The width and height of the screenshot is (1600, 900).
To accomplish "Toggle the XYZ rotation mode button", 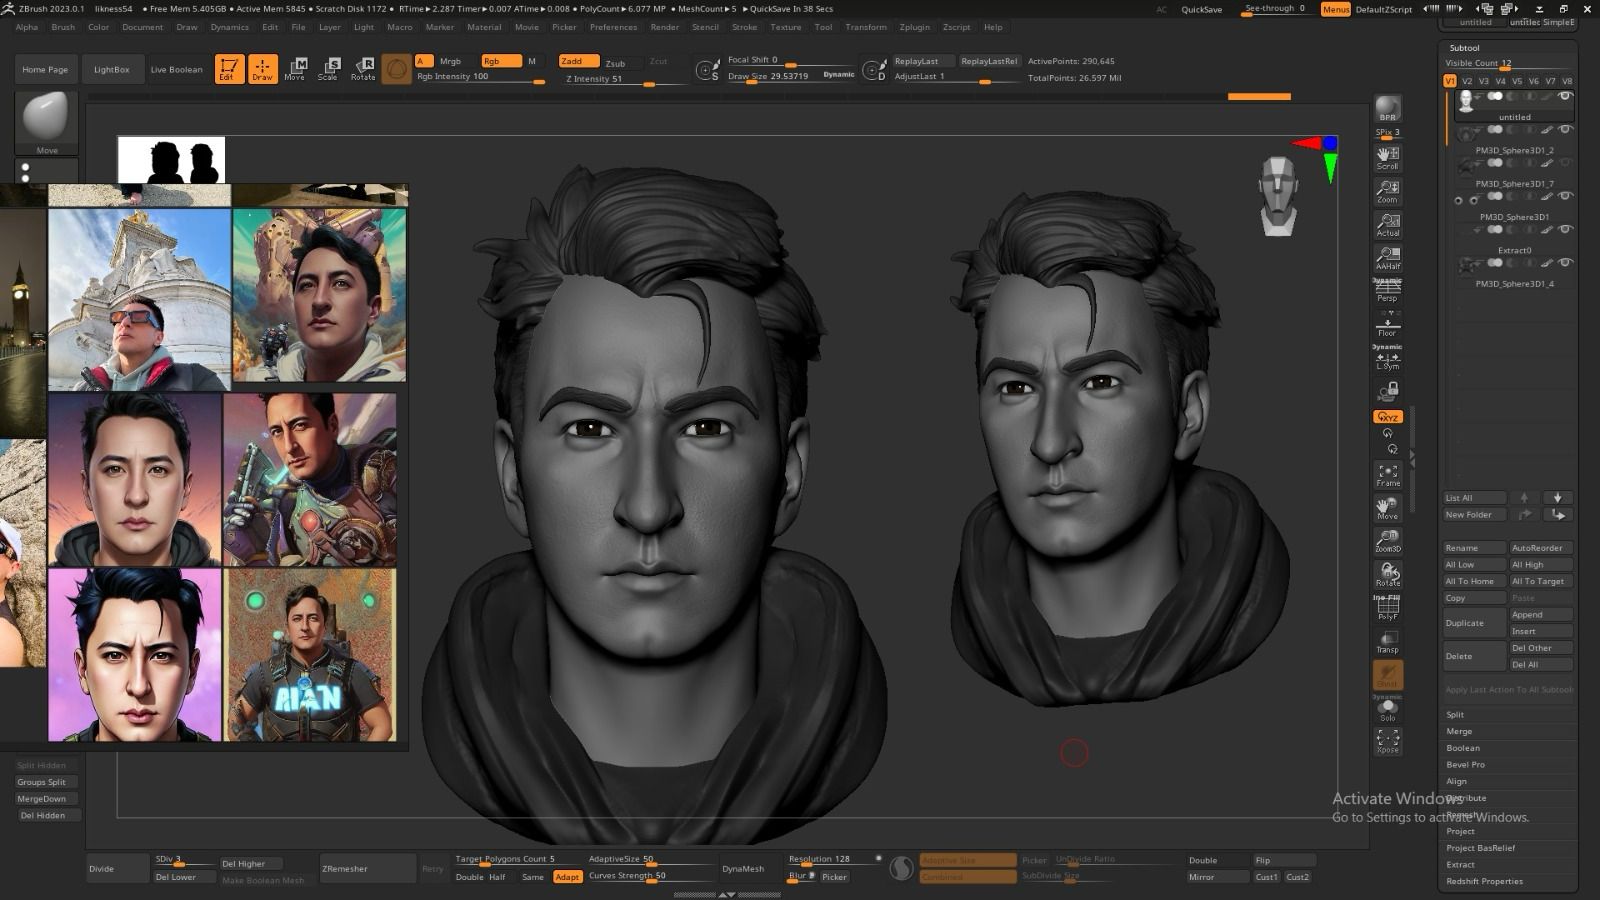I will (1388, 417).
